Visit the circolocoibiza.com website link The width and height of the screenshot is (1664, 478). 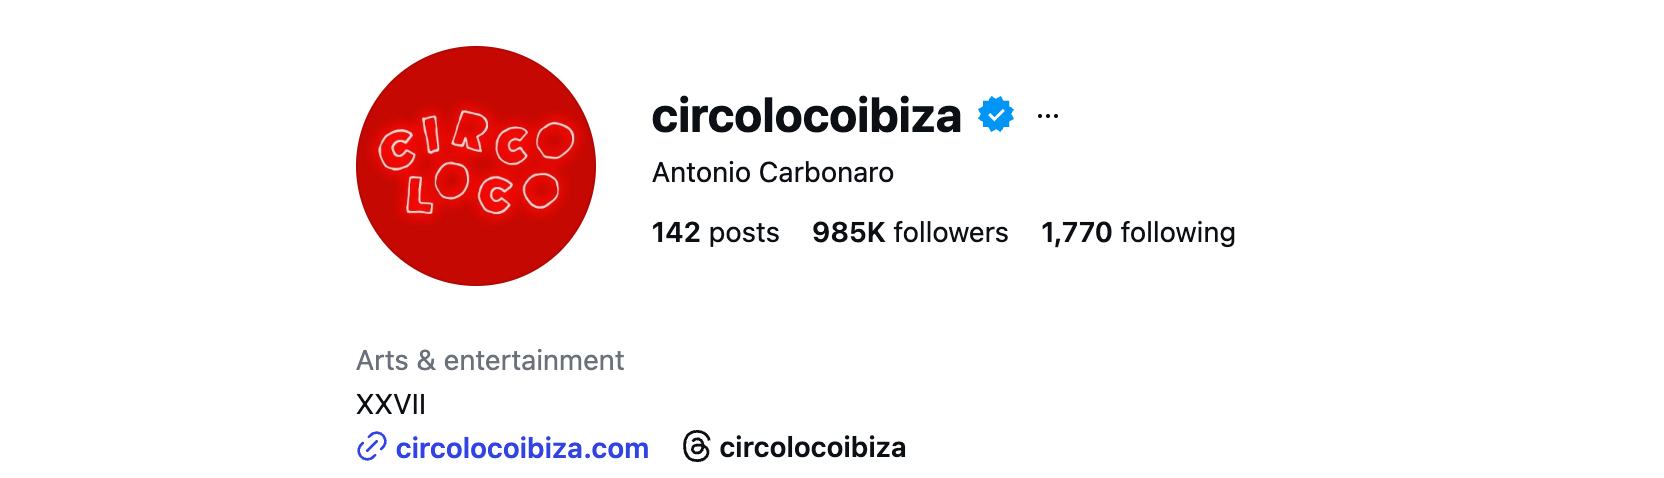(x=522, y=448)
